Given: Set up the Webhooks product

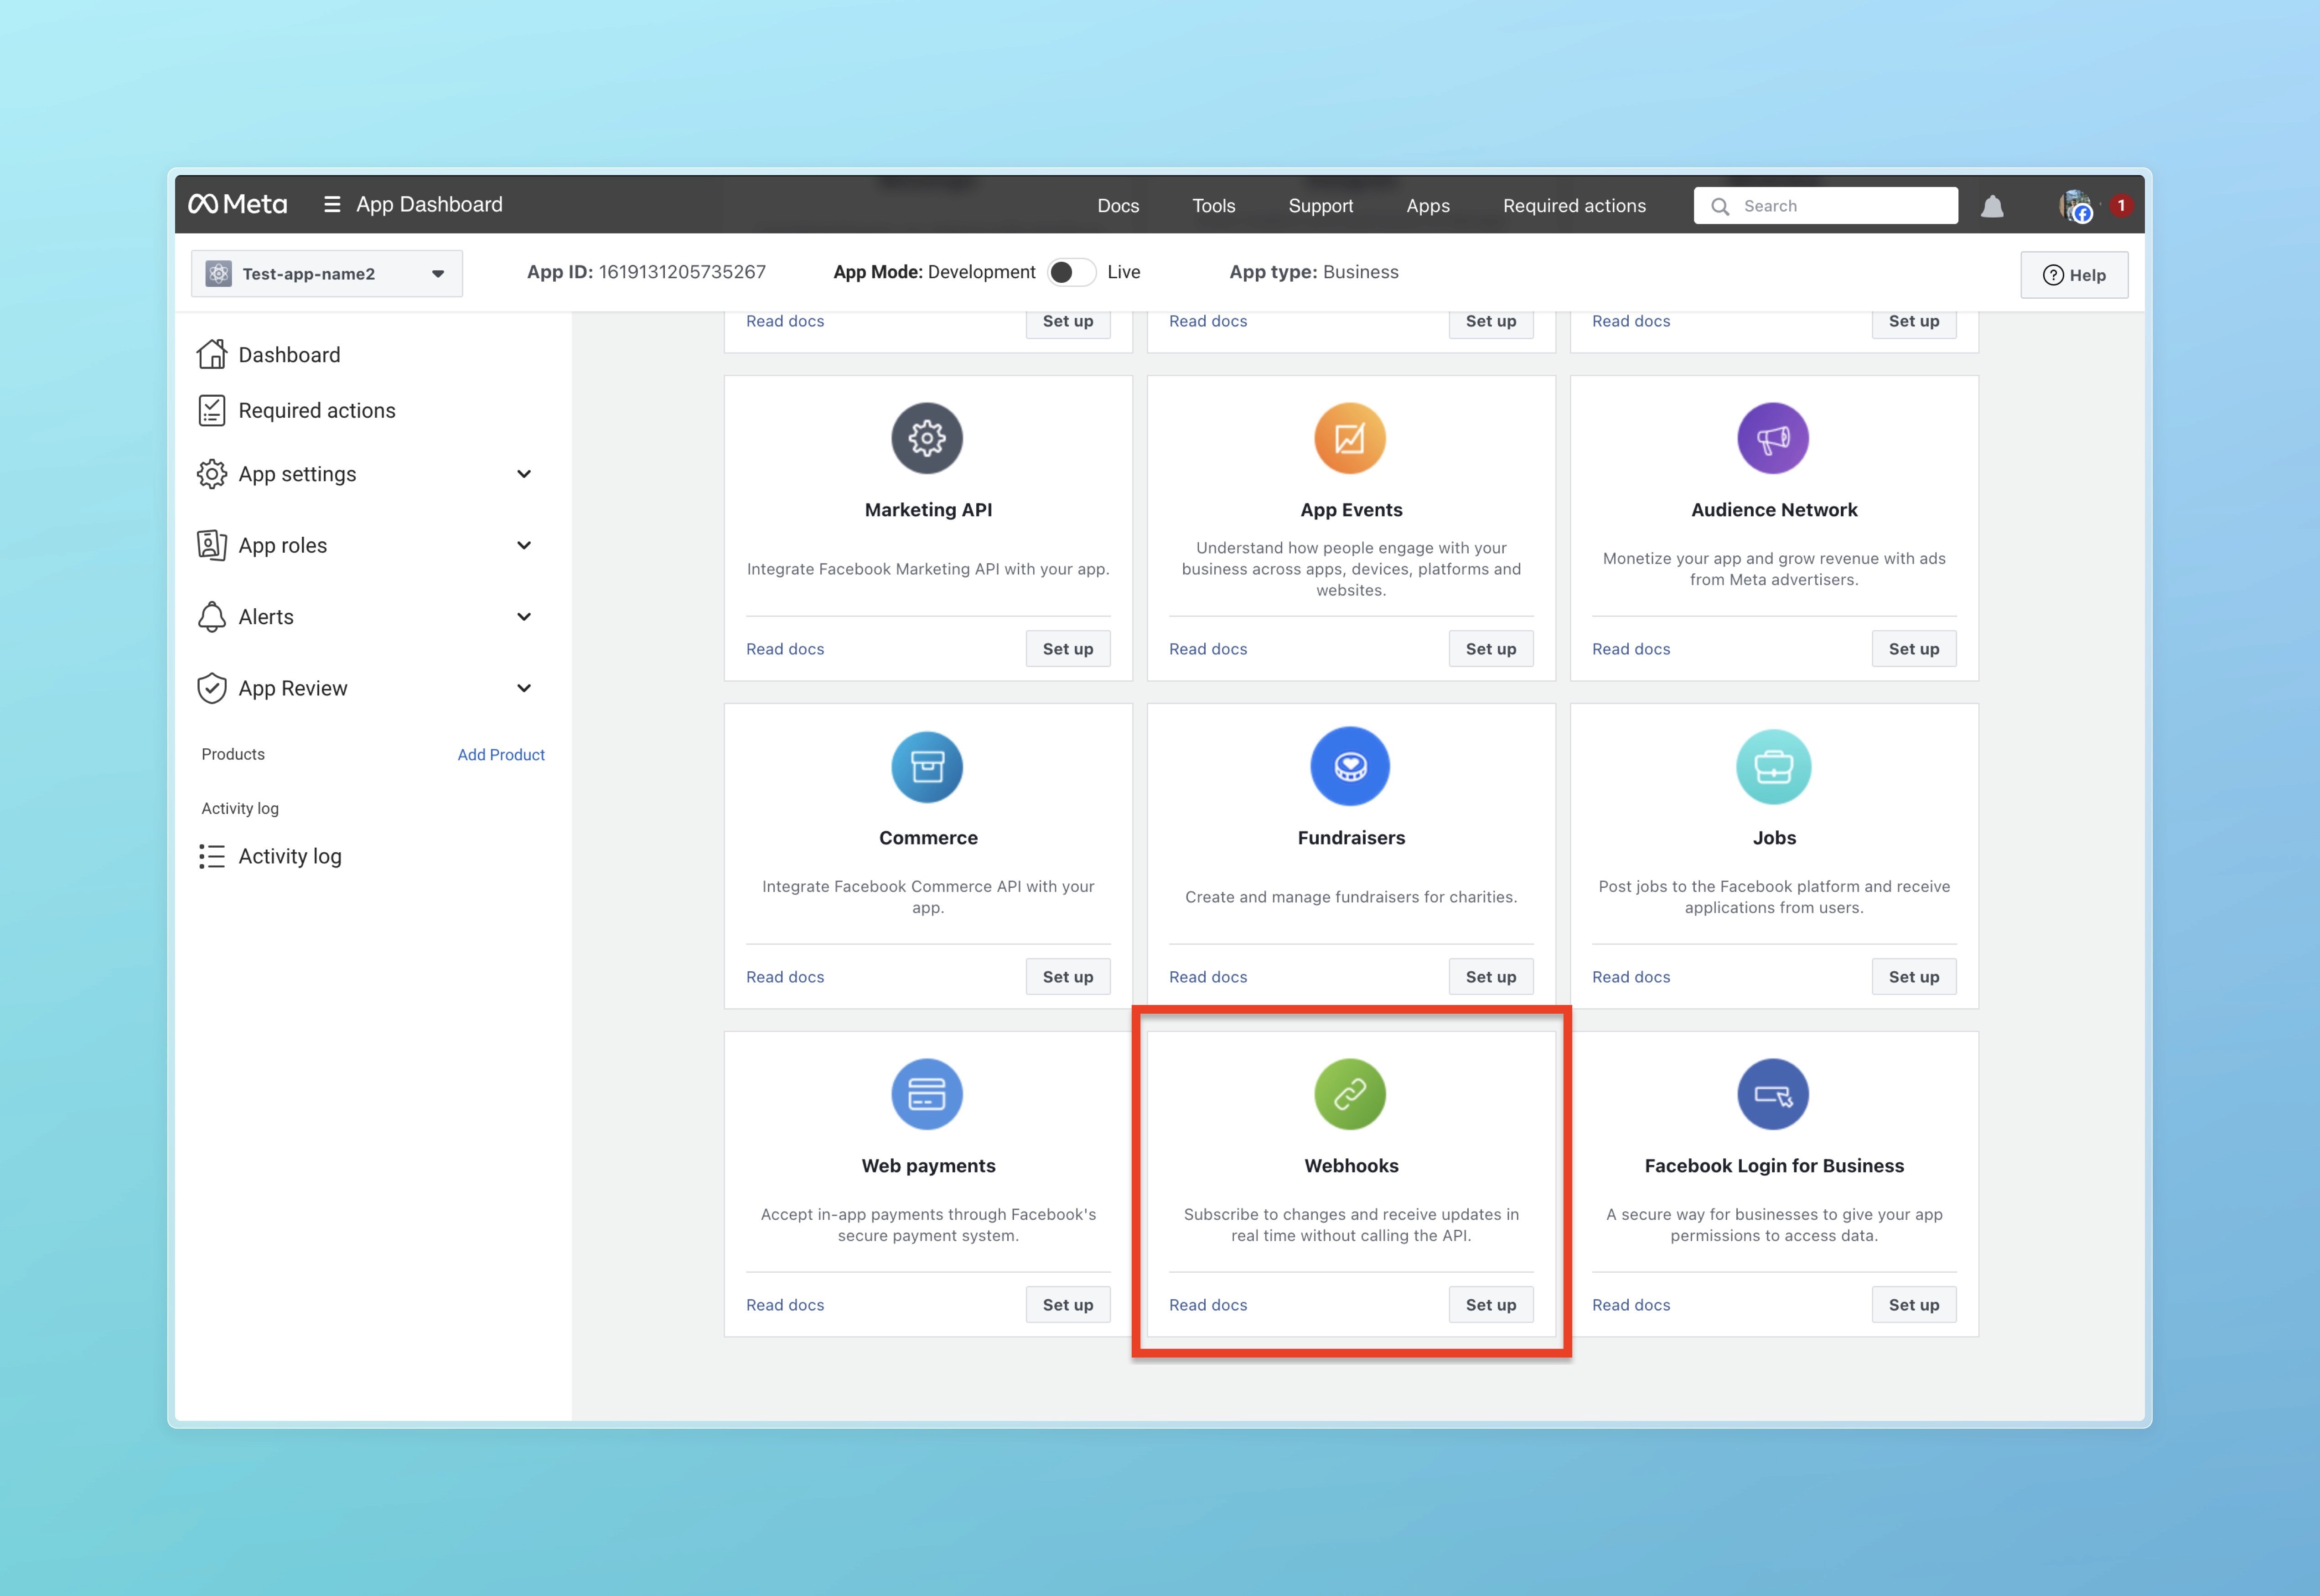Looking at the screenshot, I should tap(1490, 1304).
